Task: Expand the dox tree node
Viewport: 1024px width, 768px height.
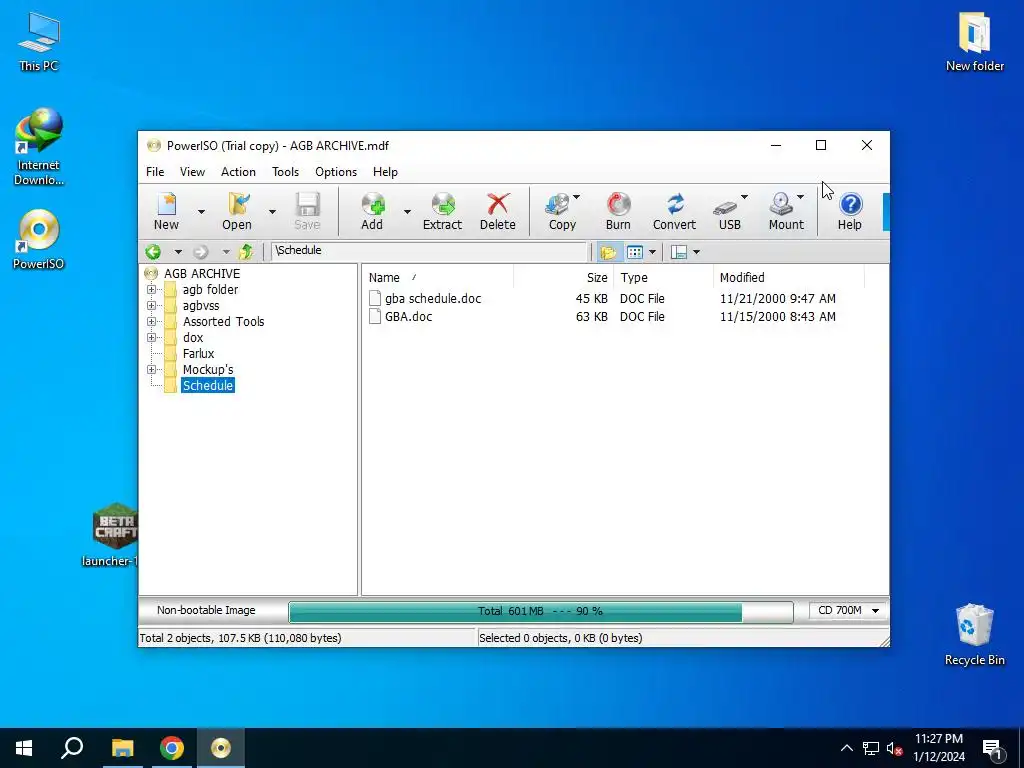Action: (152, 338)
